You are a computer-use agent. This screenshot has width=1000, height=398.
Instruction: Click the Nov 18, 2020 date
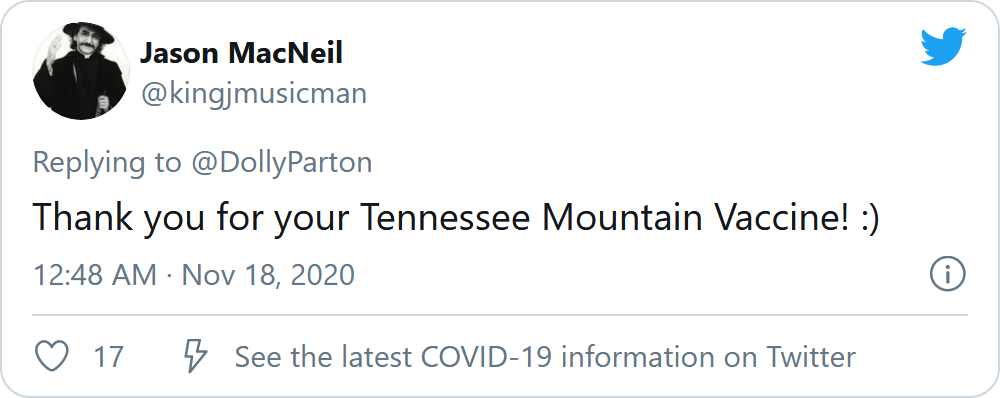tap(268, 276)
